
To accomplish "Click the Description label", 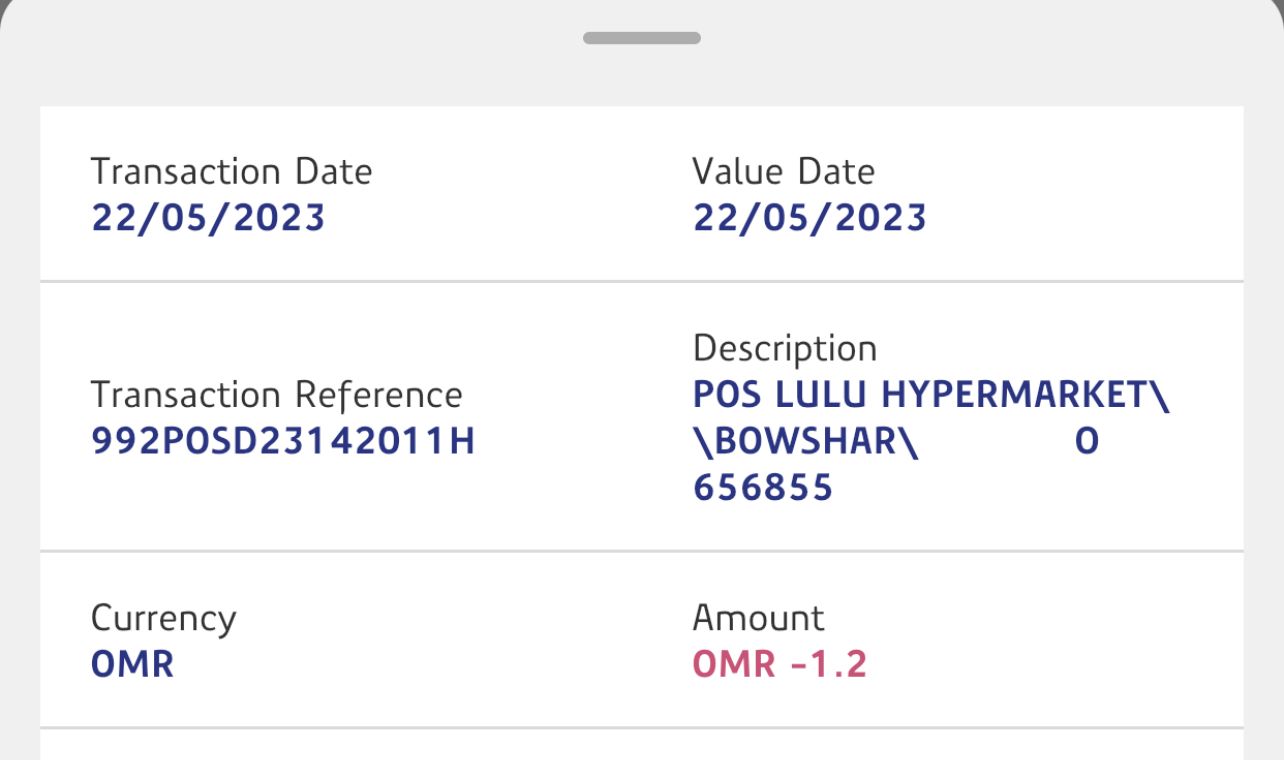I will coord(784,349).
